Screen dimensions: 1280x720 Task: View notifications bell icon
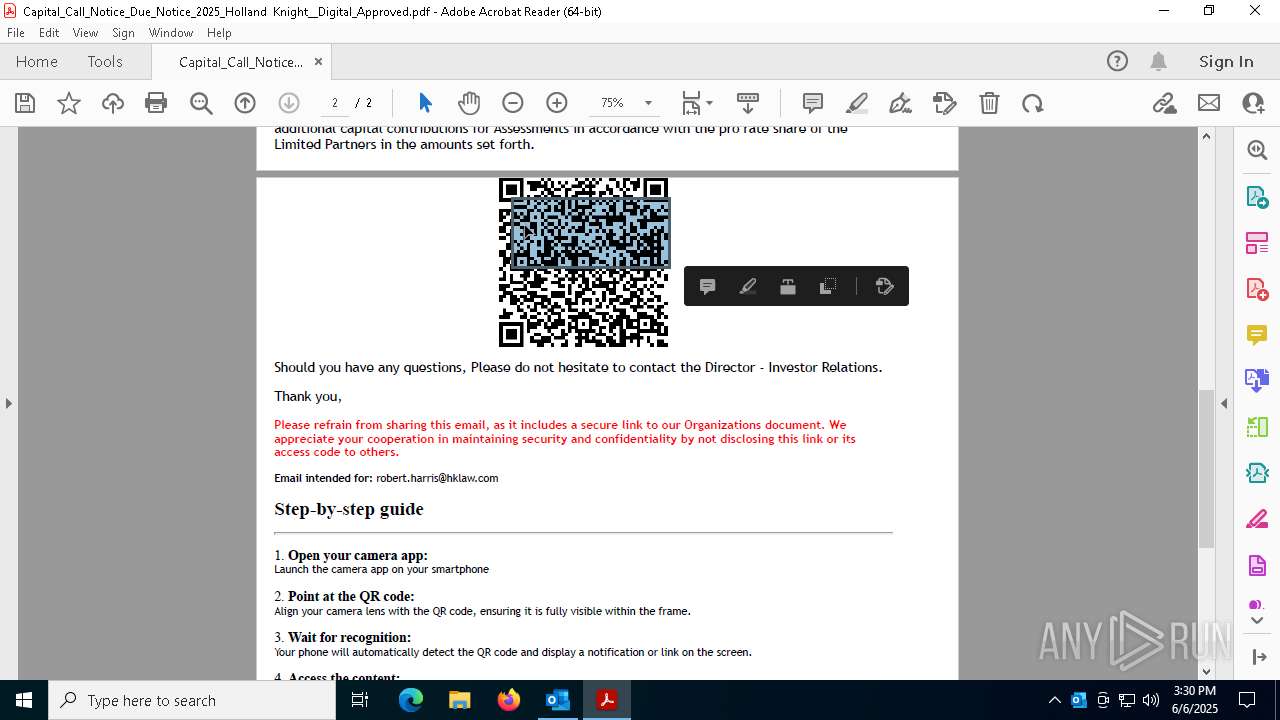click(x=1159, y=61)
